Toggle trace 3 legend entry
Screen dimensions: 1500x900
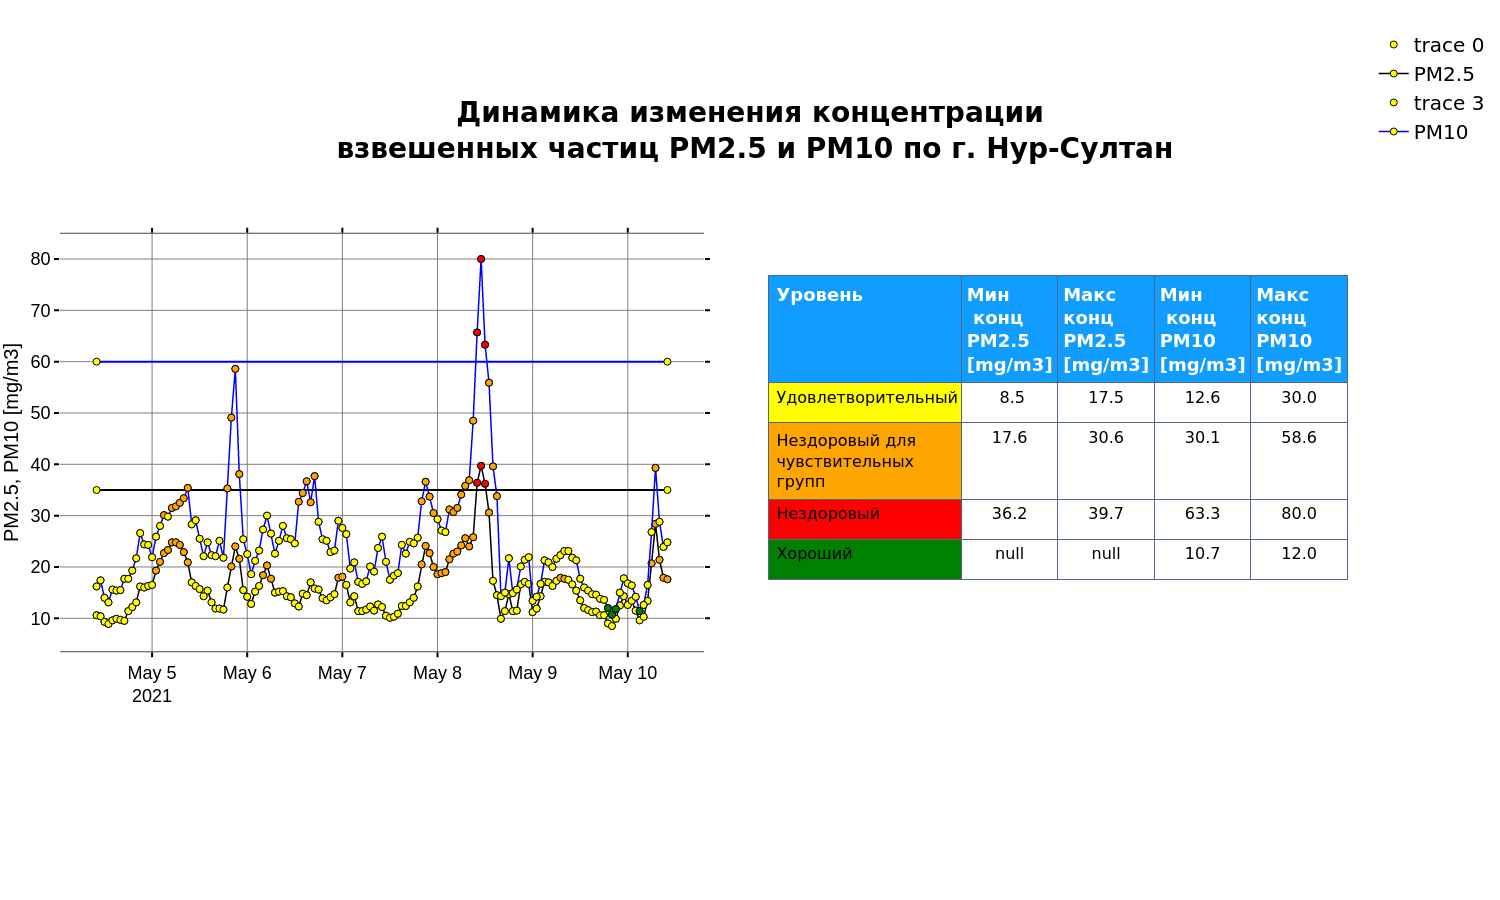tap(1431, 103)
